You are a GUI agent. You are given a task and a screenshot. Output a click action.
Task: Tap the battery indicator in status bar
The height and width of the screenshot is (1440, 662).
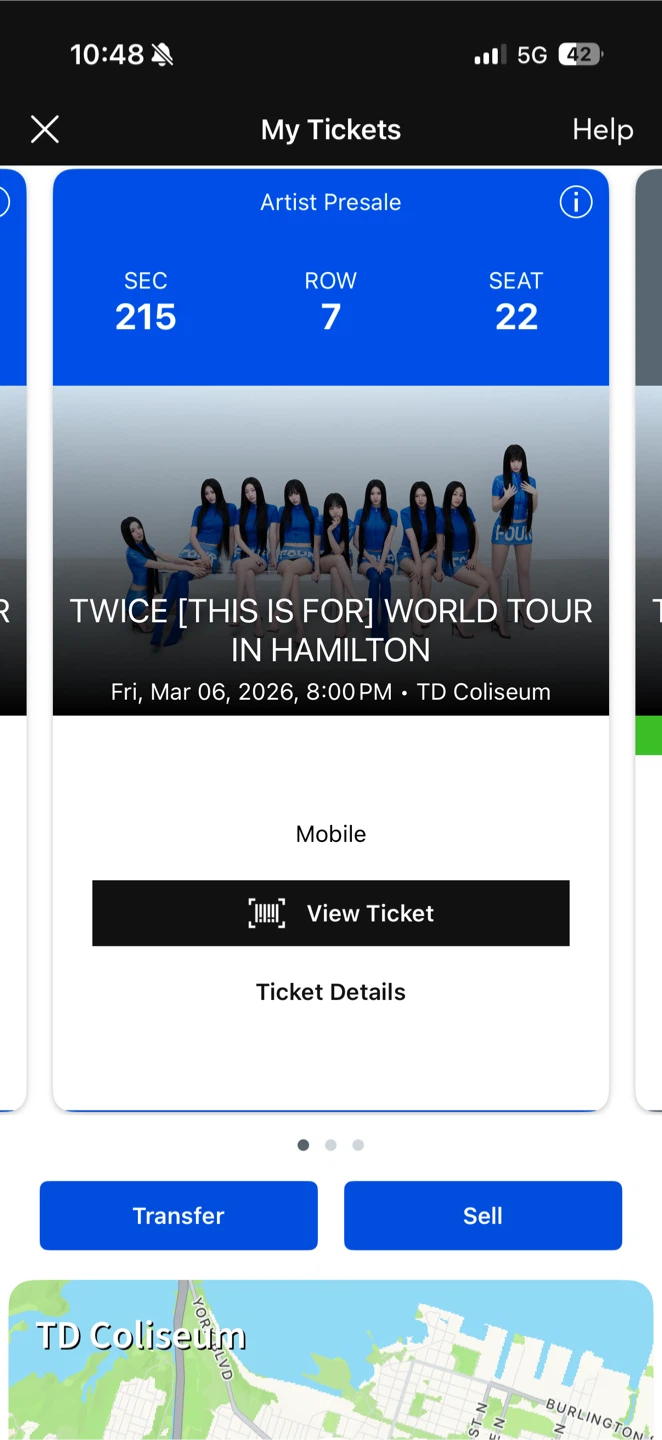580,55
